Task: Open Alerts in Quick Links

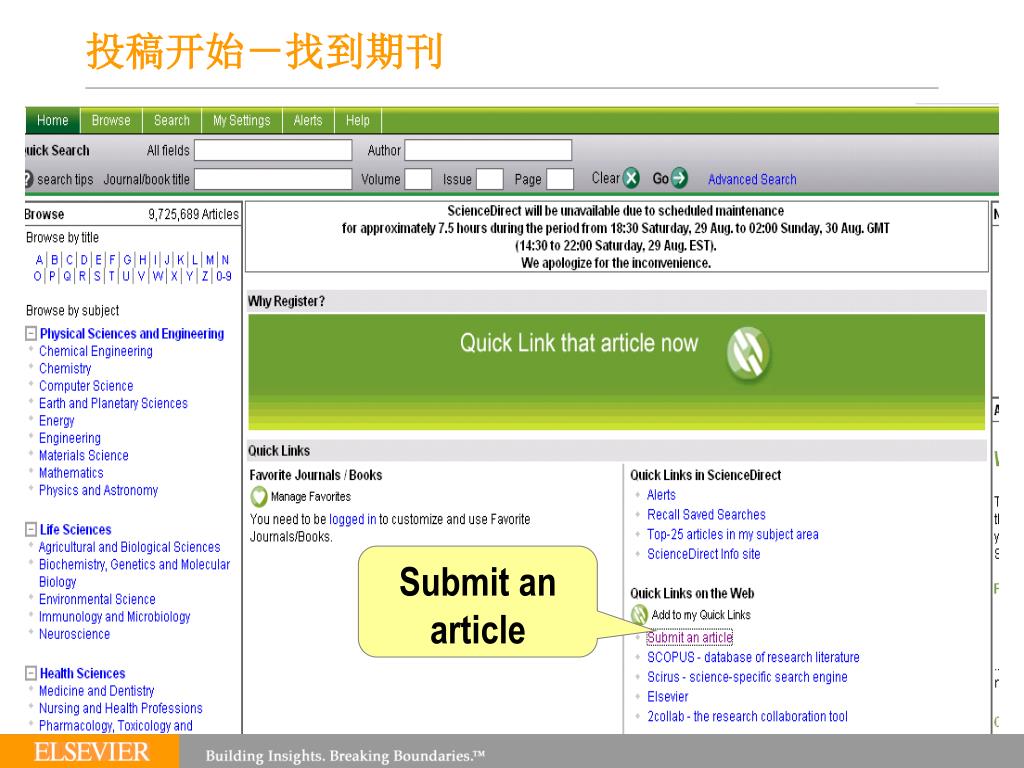Action: click(x=662, y=495)
